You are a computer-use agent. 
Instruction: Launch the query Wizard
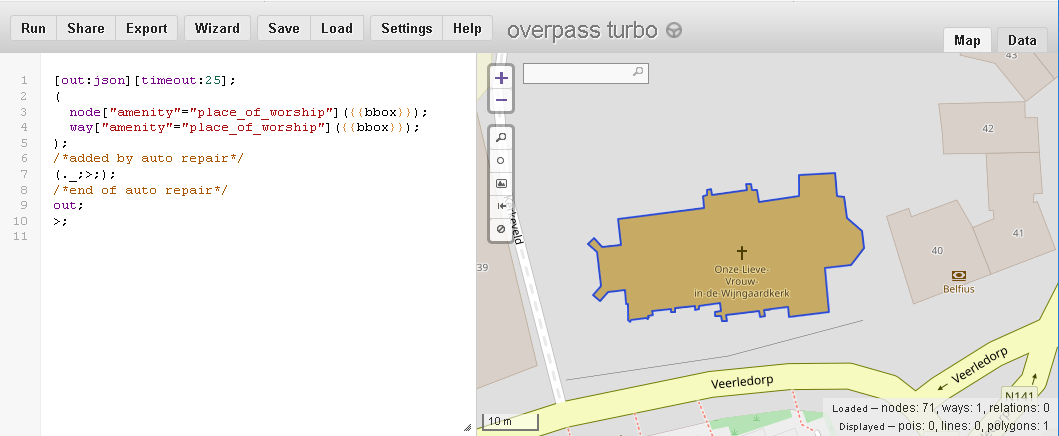pos(217,28)
